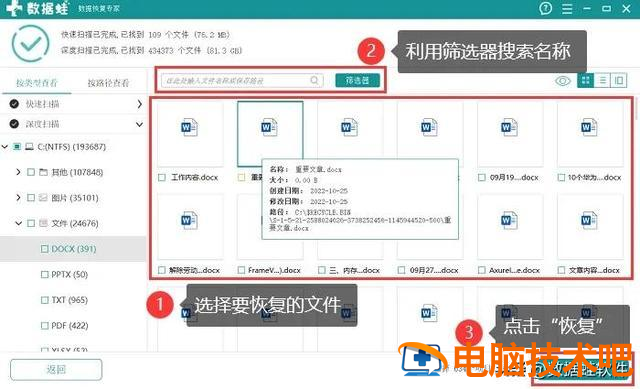The width and height of the screenshot is (640, 389).
Task: Check the Axurel...e.docx checkbox
Action: point(482,270)
